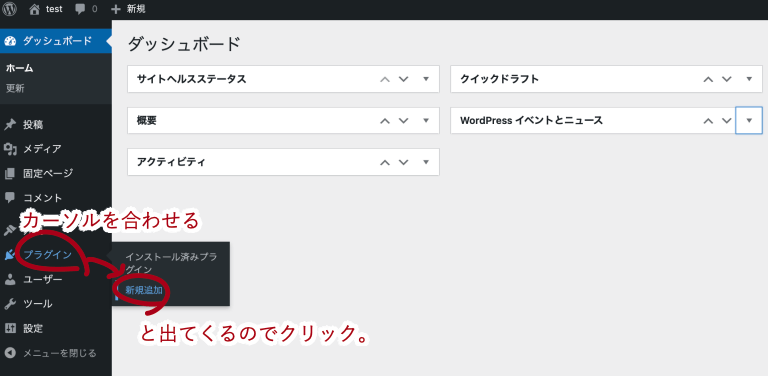Open the comments bubble in admin bar
This screenshot has width=768, height=376.
pos(80,9)
